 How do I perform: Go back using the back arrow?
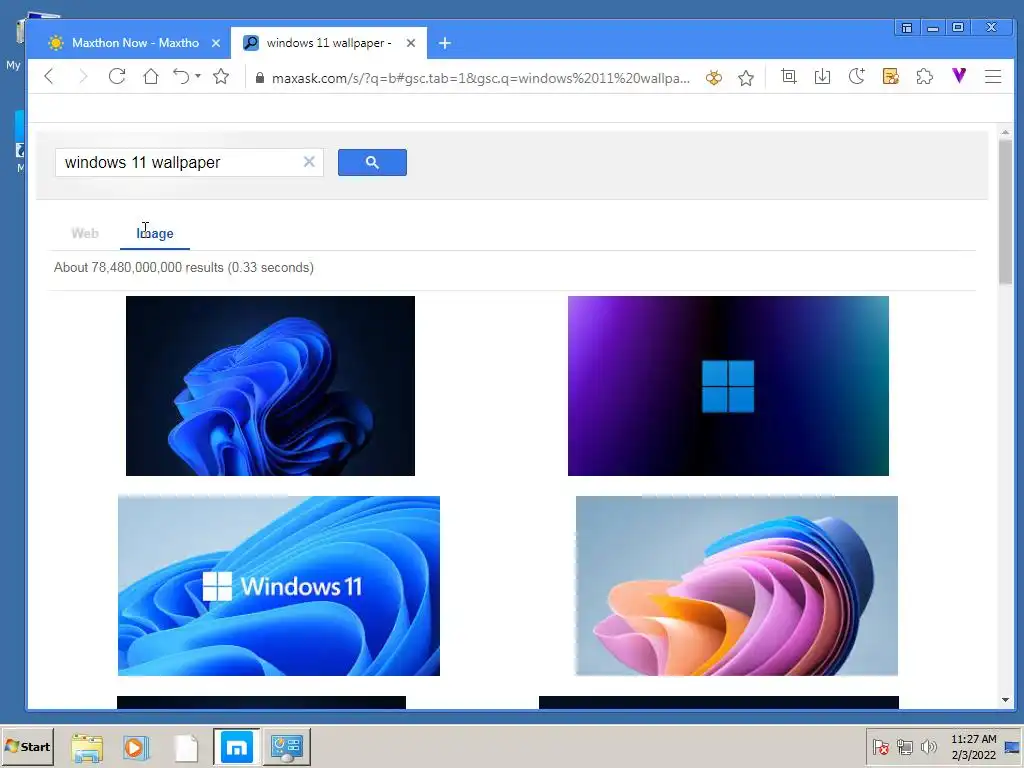(49, 76)
